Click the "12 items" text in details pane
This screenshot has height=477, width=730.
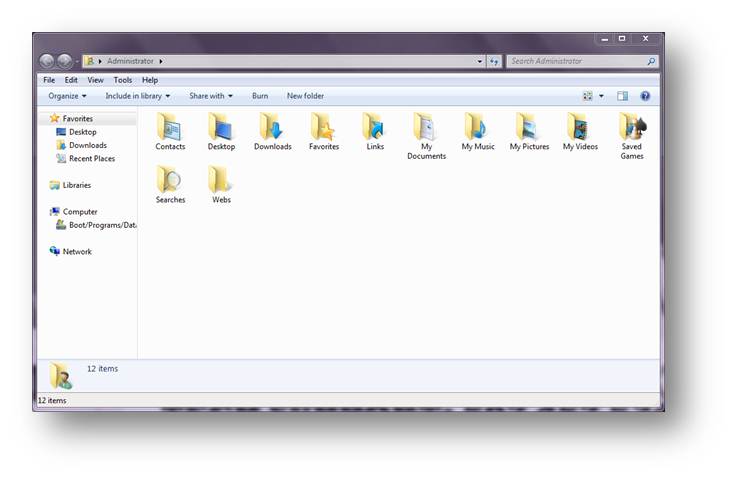pos(102,369)
